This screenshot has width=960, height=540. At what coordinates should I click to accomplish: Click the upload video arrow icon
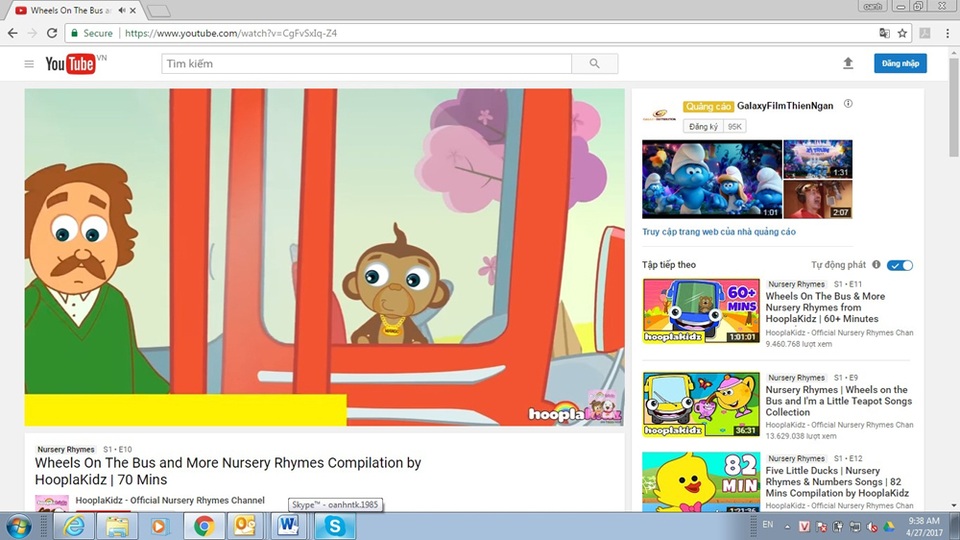pyautogui.click(x=848, y=63)
